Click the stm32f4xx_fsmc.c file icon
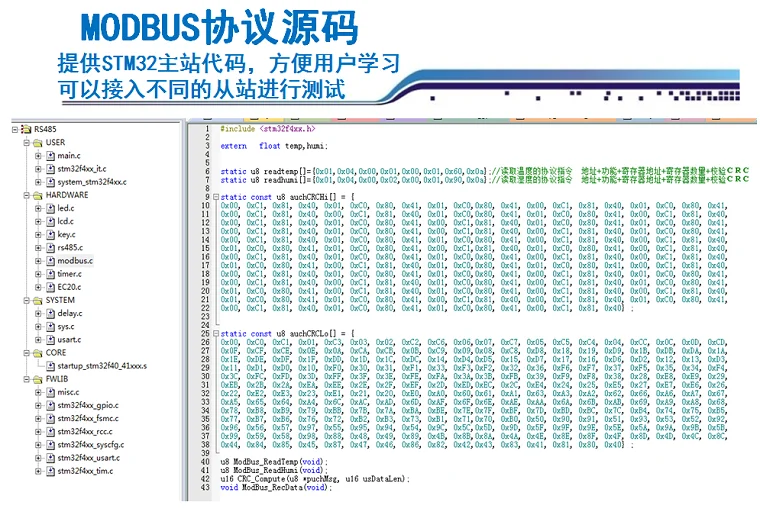This screenshot has height=531, width=760. coord(50,418)
